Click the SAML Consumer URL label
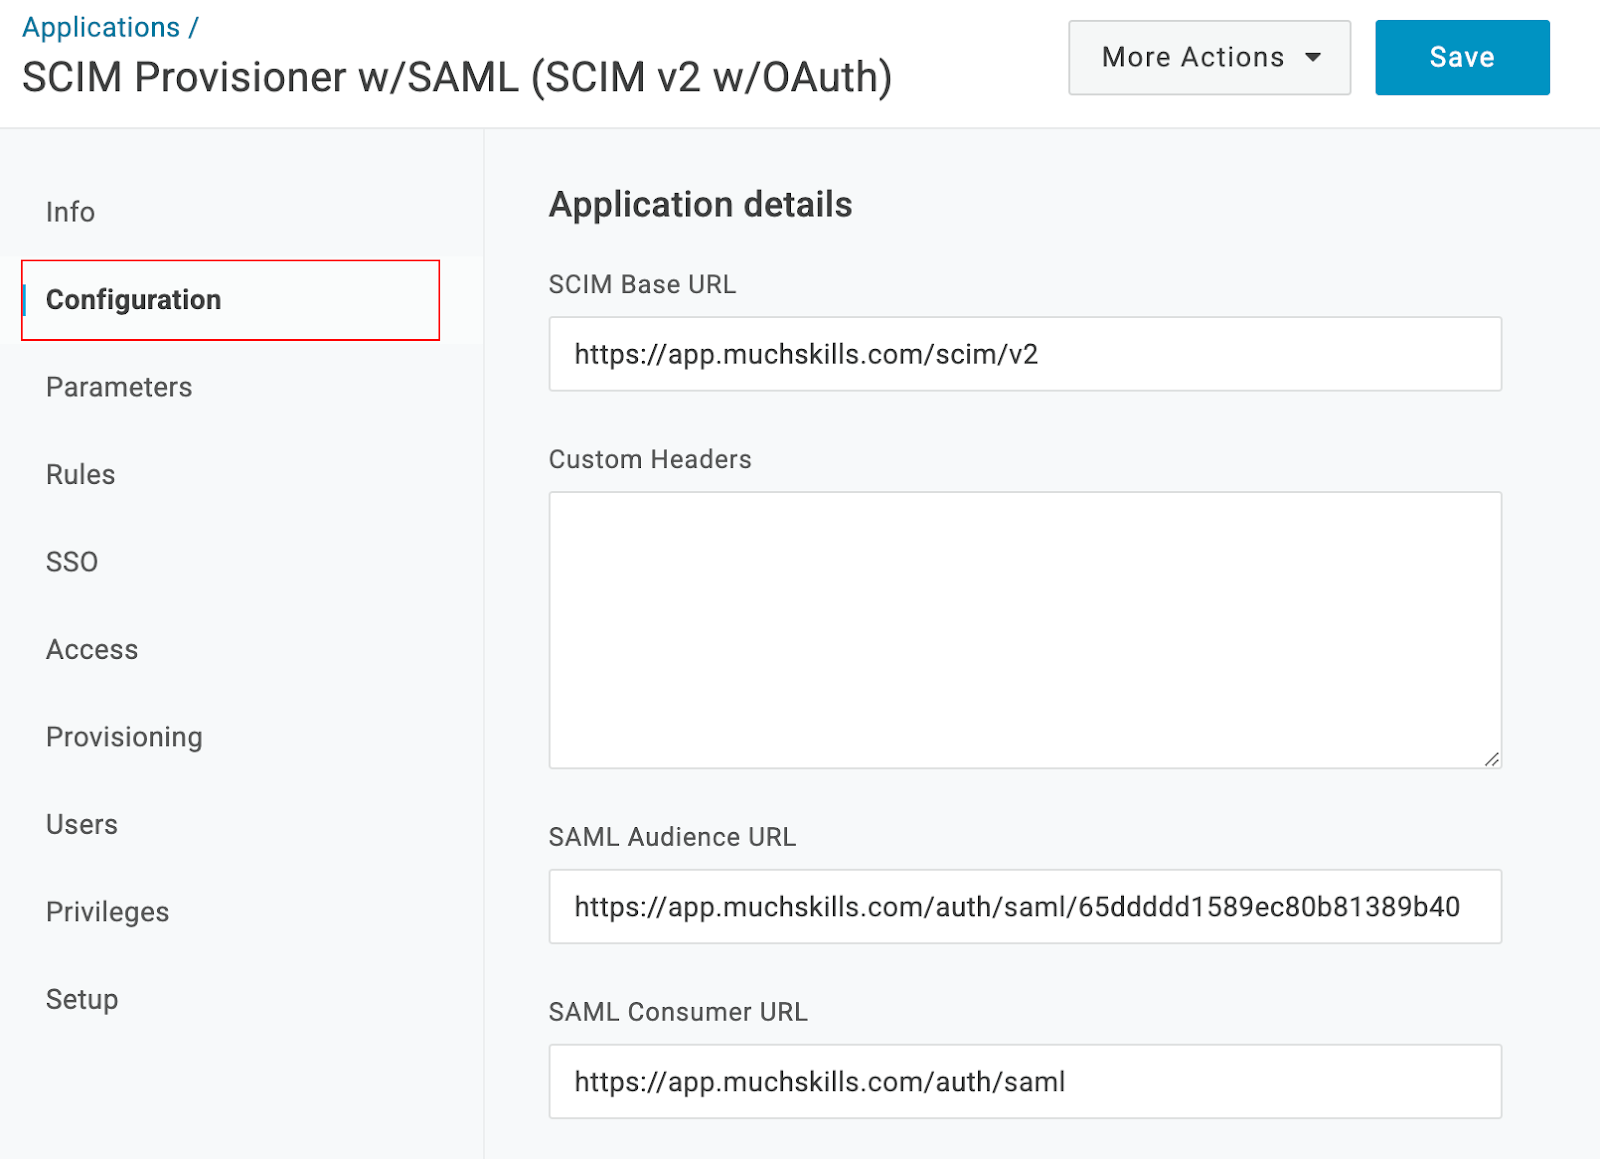The width and height of the screenshot is (1600, 1159). point(678,1012)
